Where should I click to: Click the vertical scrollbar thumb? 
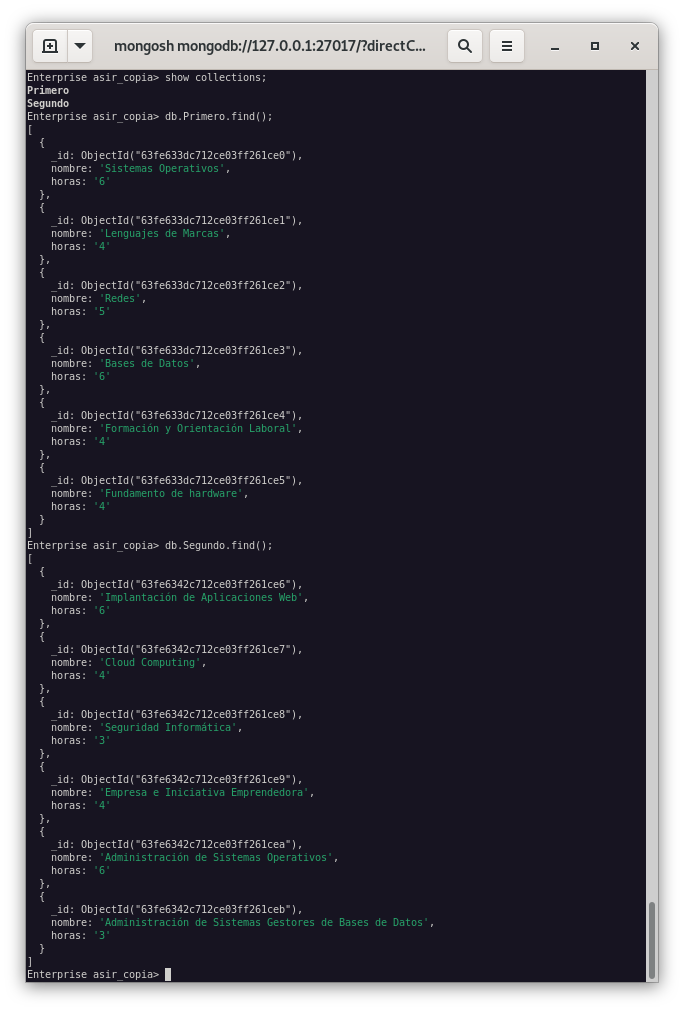pos(652,938)
